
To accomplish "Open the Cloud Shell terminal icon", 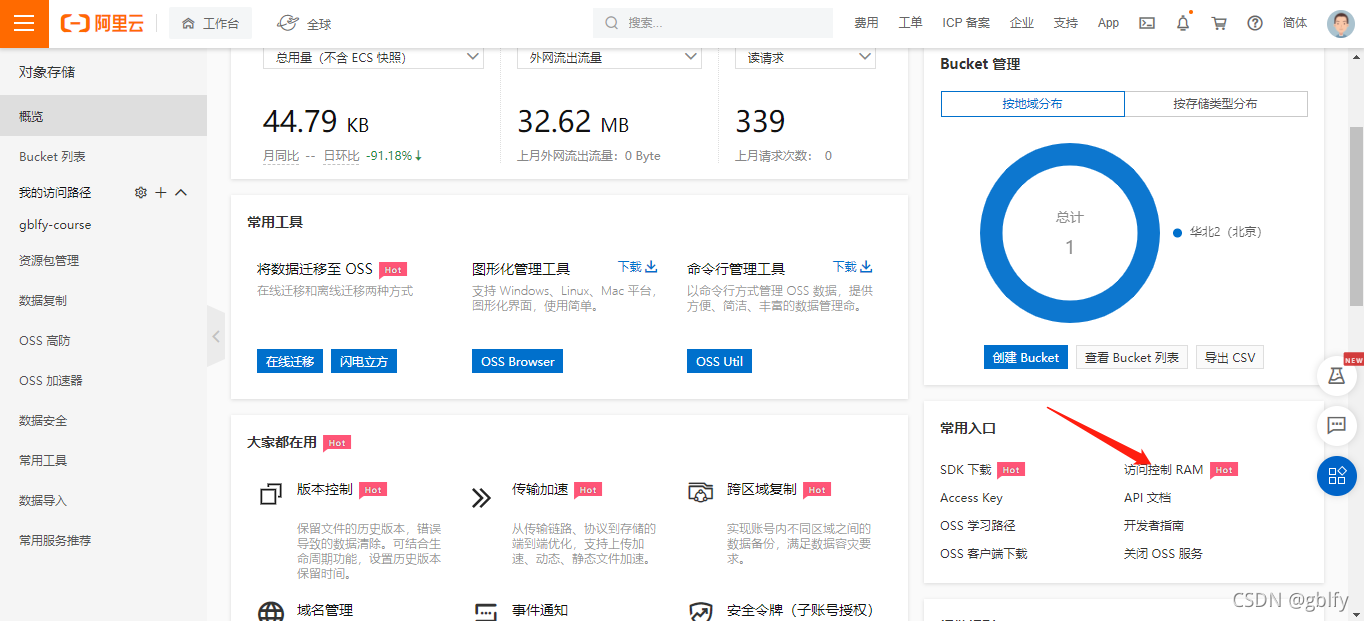I will [x=1147, y=23].
